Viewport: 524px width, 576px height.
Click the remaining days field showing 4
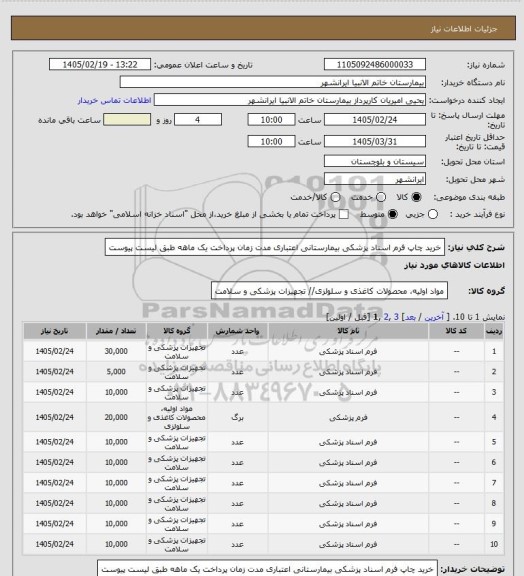pyautogui.click(x=198, y=120)
